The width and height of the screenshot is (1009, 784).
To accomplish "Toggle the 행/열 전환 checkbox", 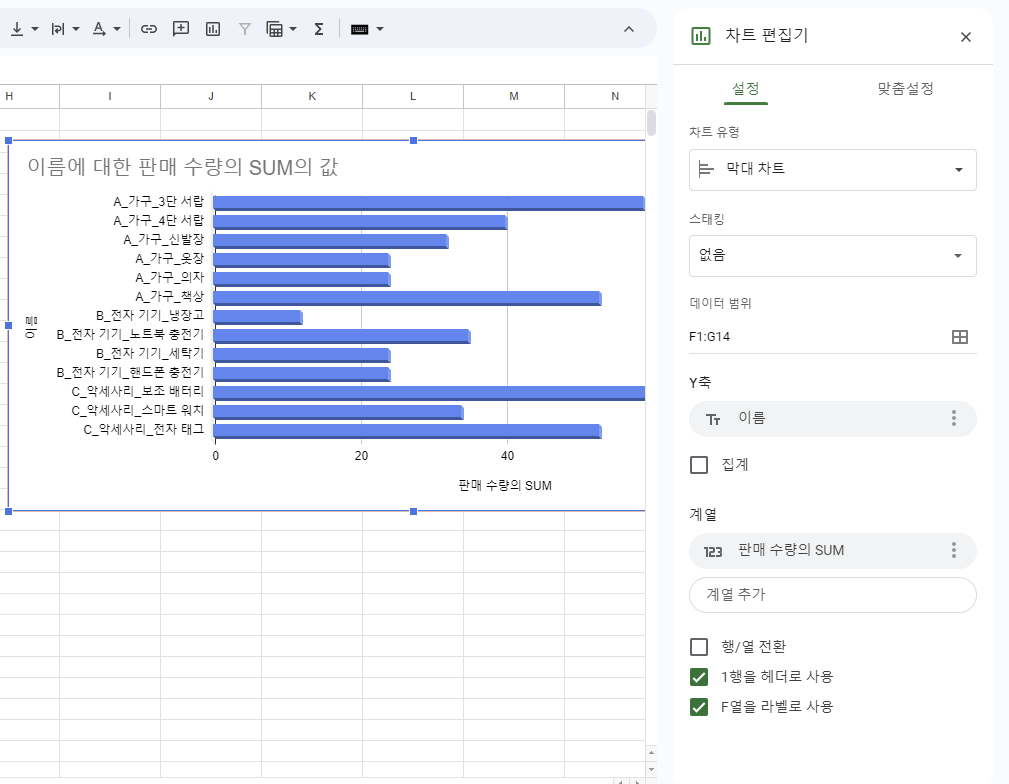I will [x=699, y=646].
